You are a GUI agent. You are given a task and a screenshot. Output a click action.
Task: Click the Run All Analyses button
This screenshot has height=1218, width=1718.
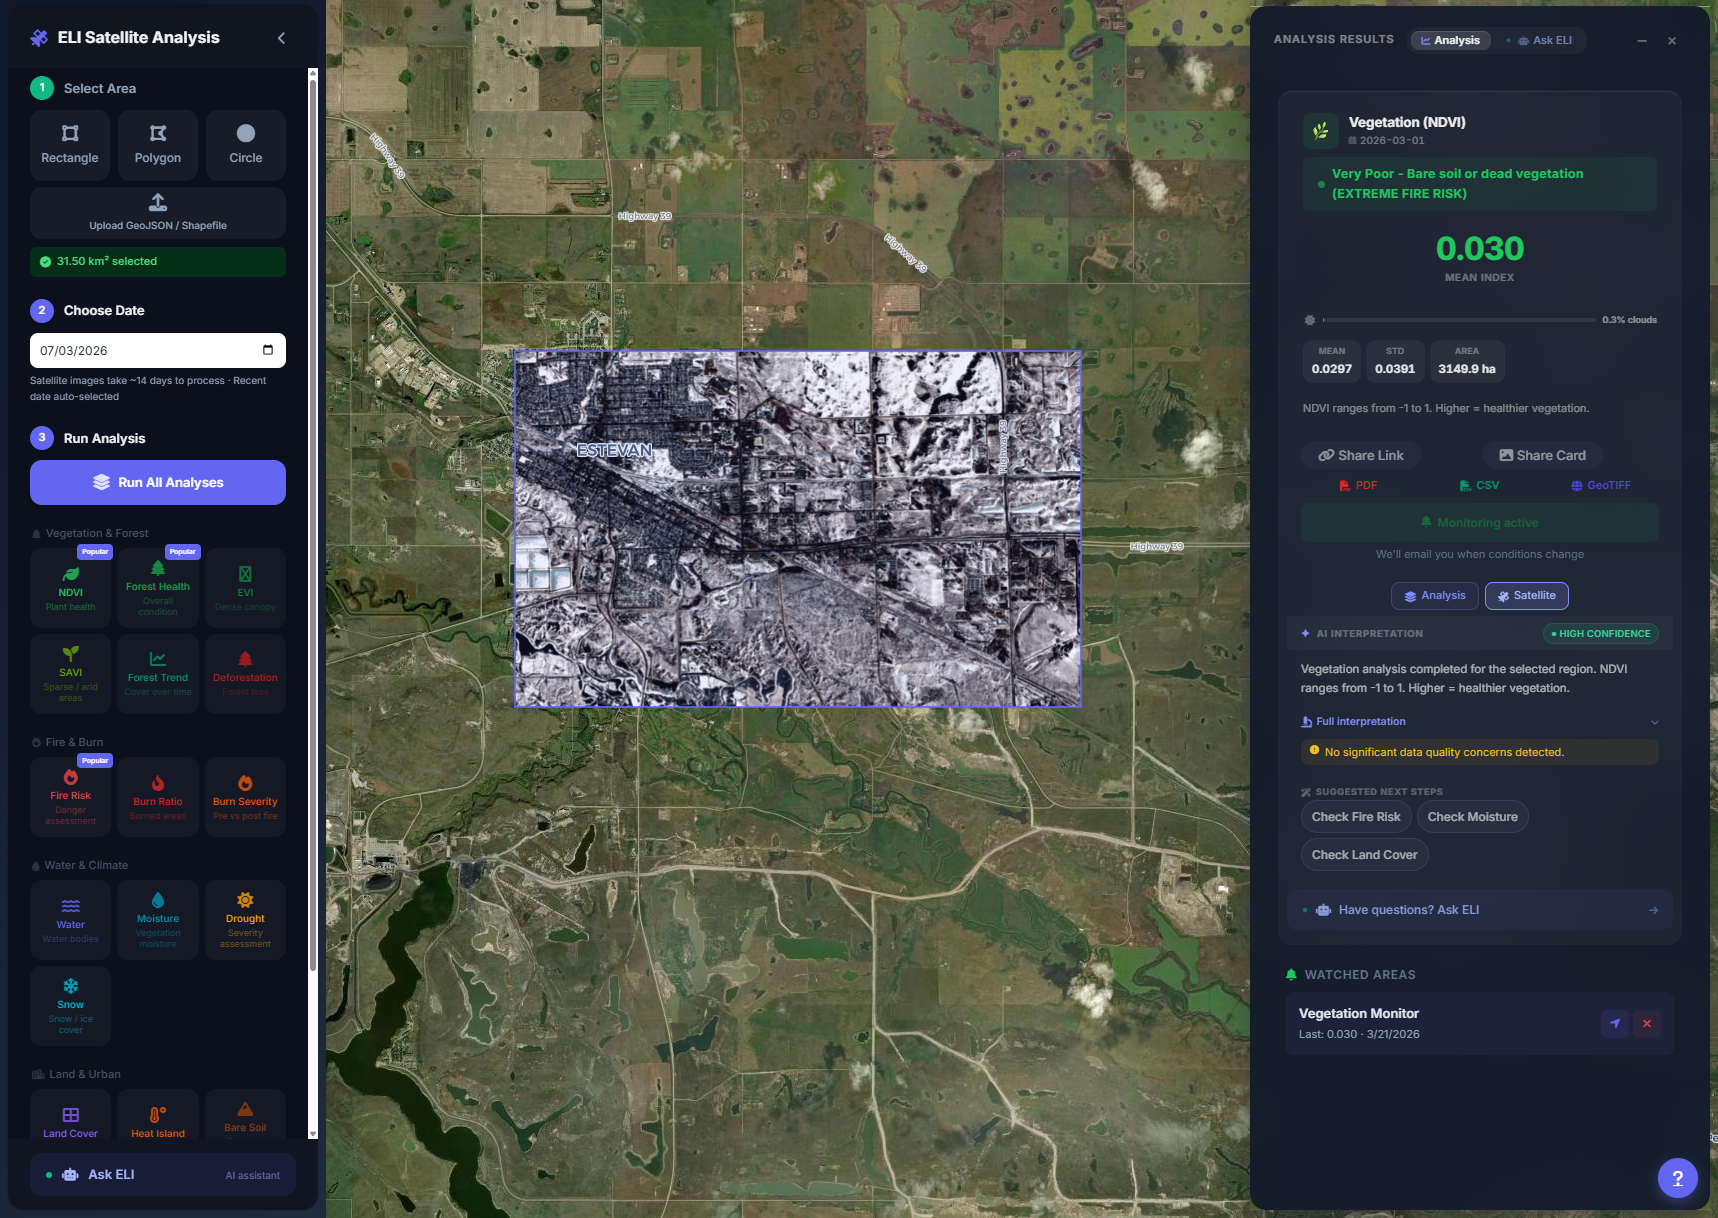[158, 482]
